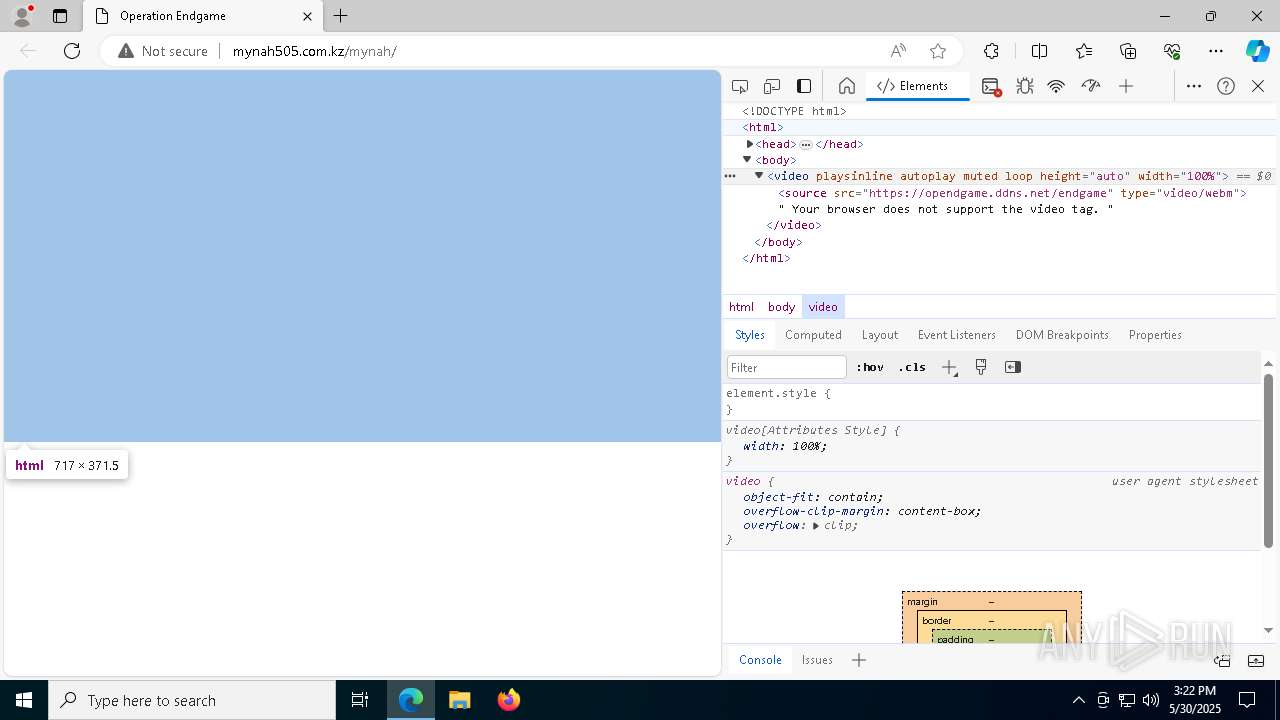Switch to DOM Breakpoints tab
This screenshot has width=1280, height=720.
[x=1062, y=335]
